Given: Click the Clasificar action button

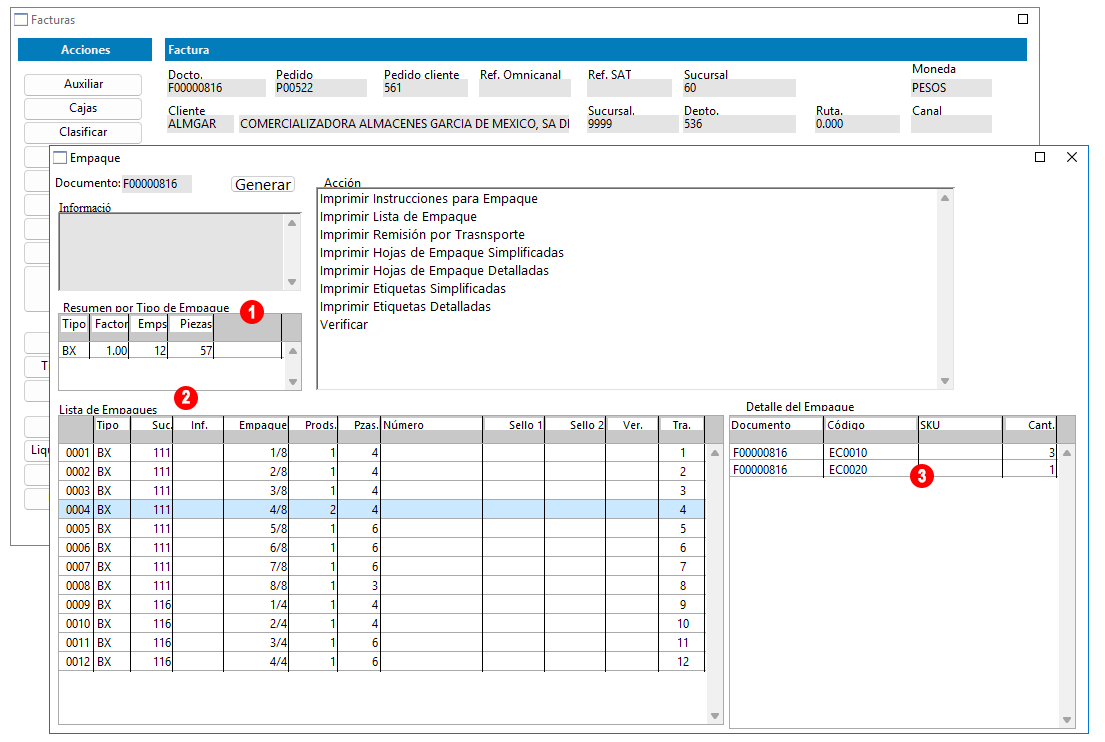Looking at the screenshot, I should point(83,132).
